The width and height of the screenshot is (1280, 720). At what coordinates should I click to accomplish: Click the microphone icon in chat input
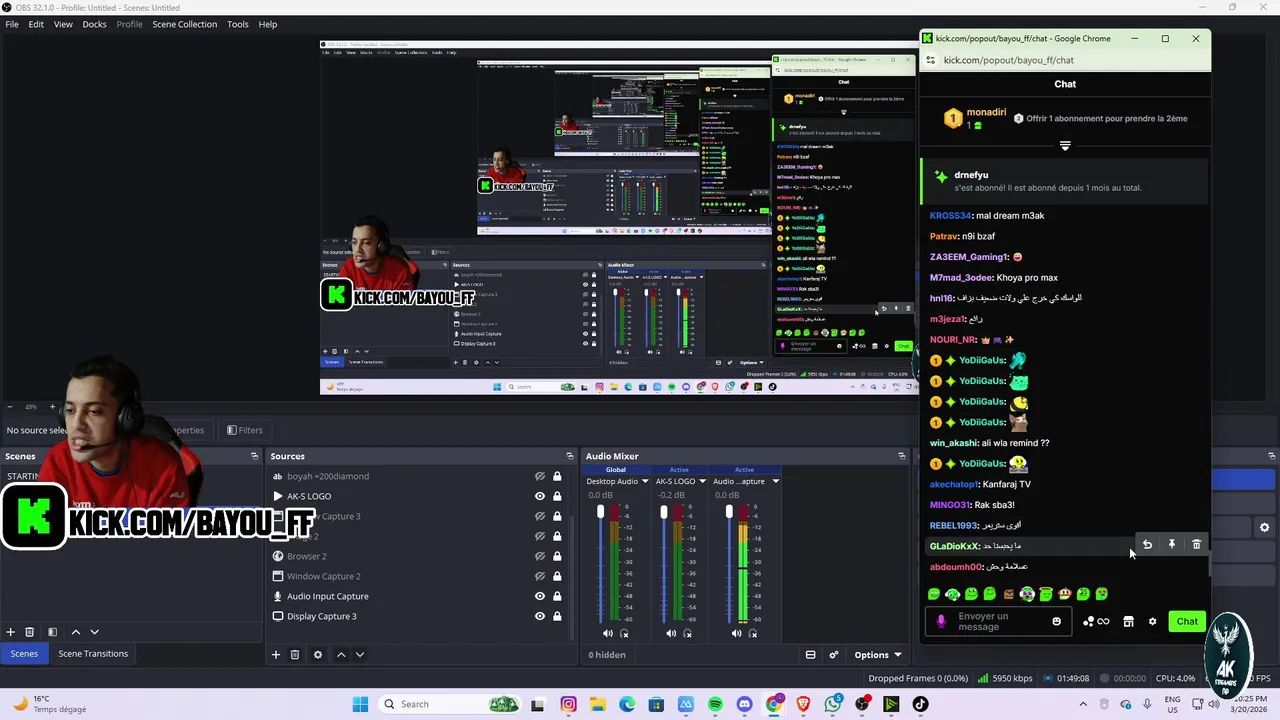941,621
